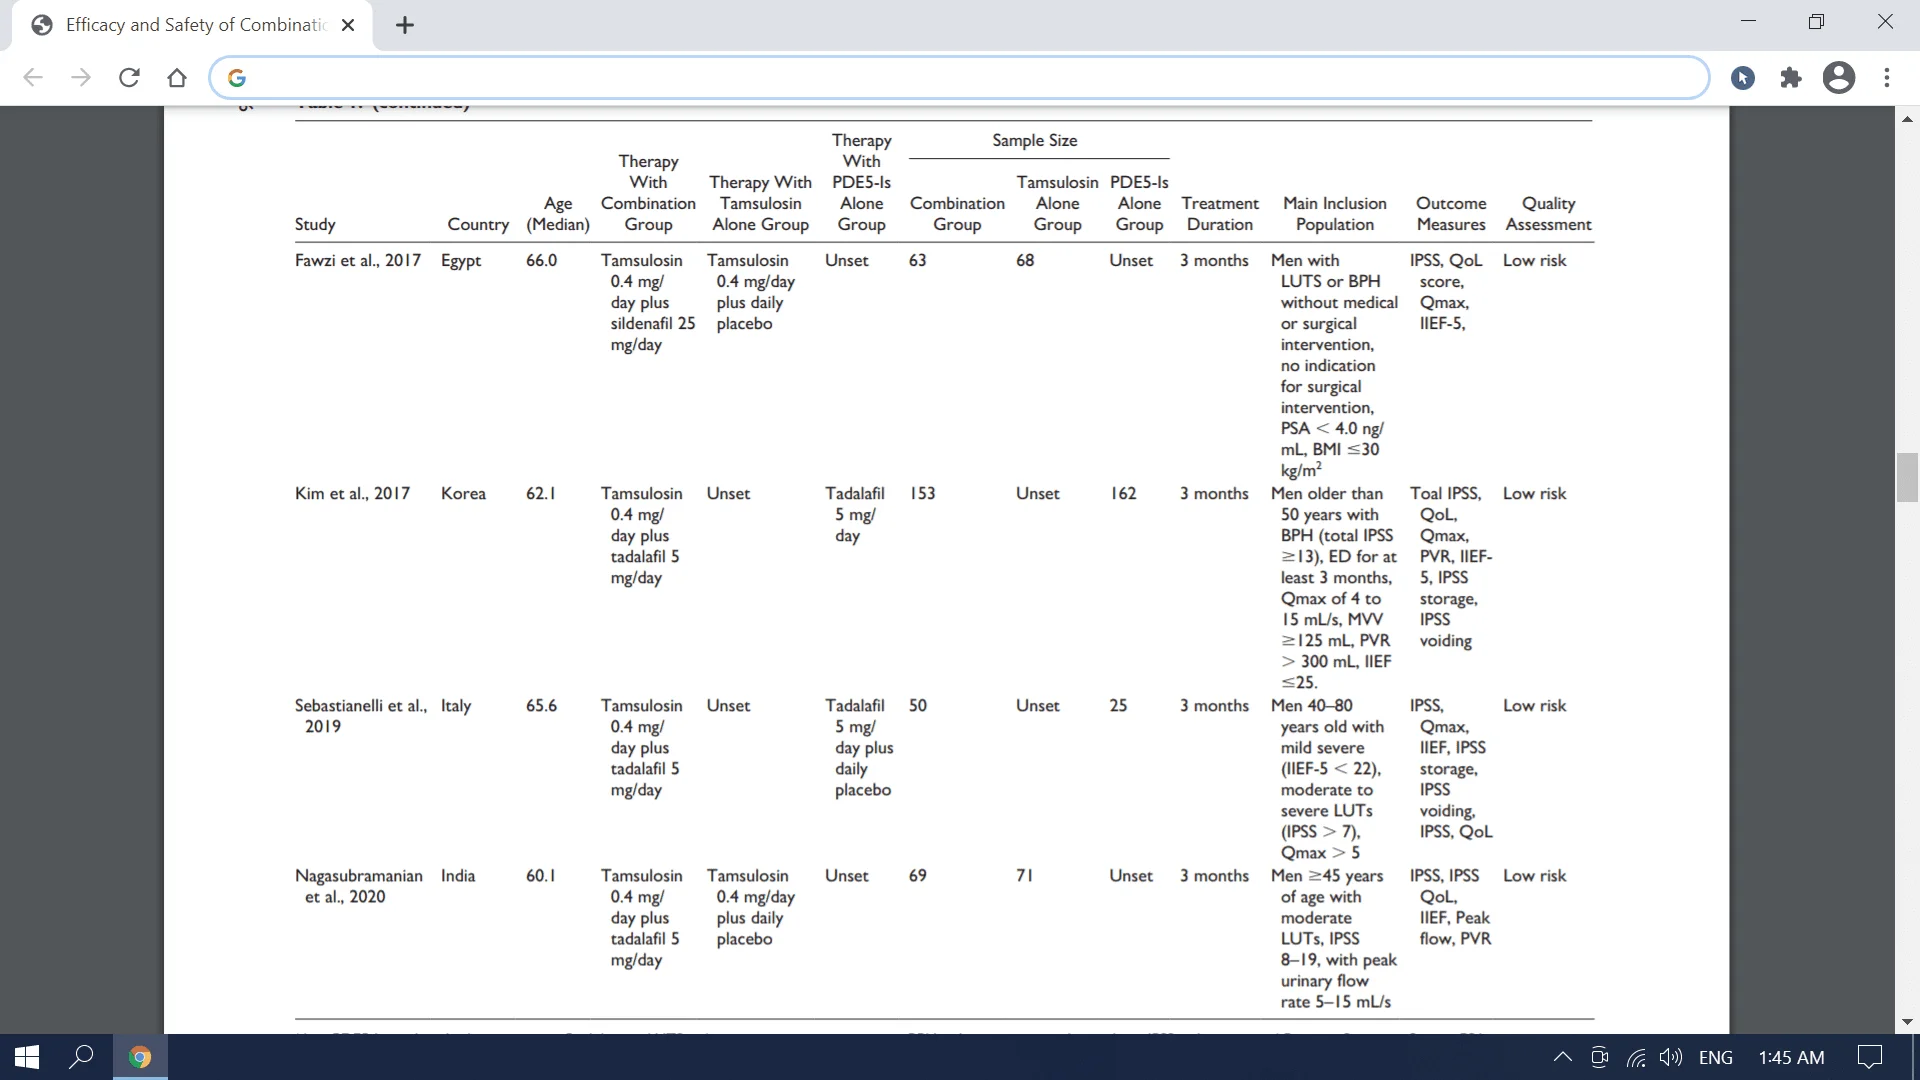The height and width of the screenshot is (1080, 1920).
Task: Open the Extensions puzzle icon
Action: coord(1791,78)
